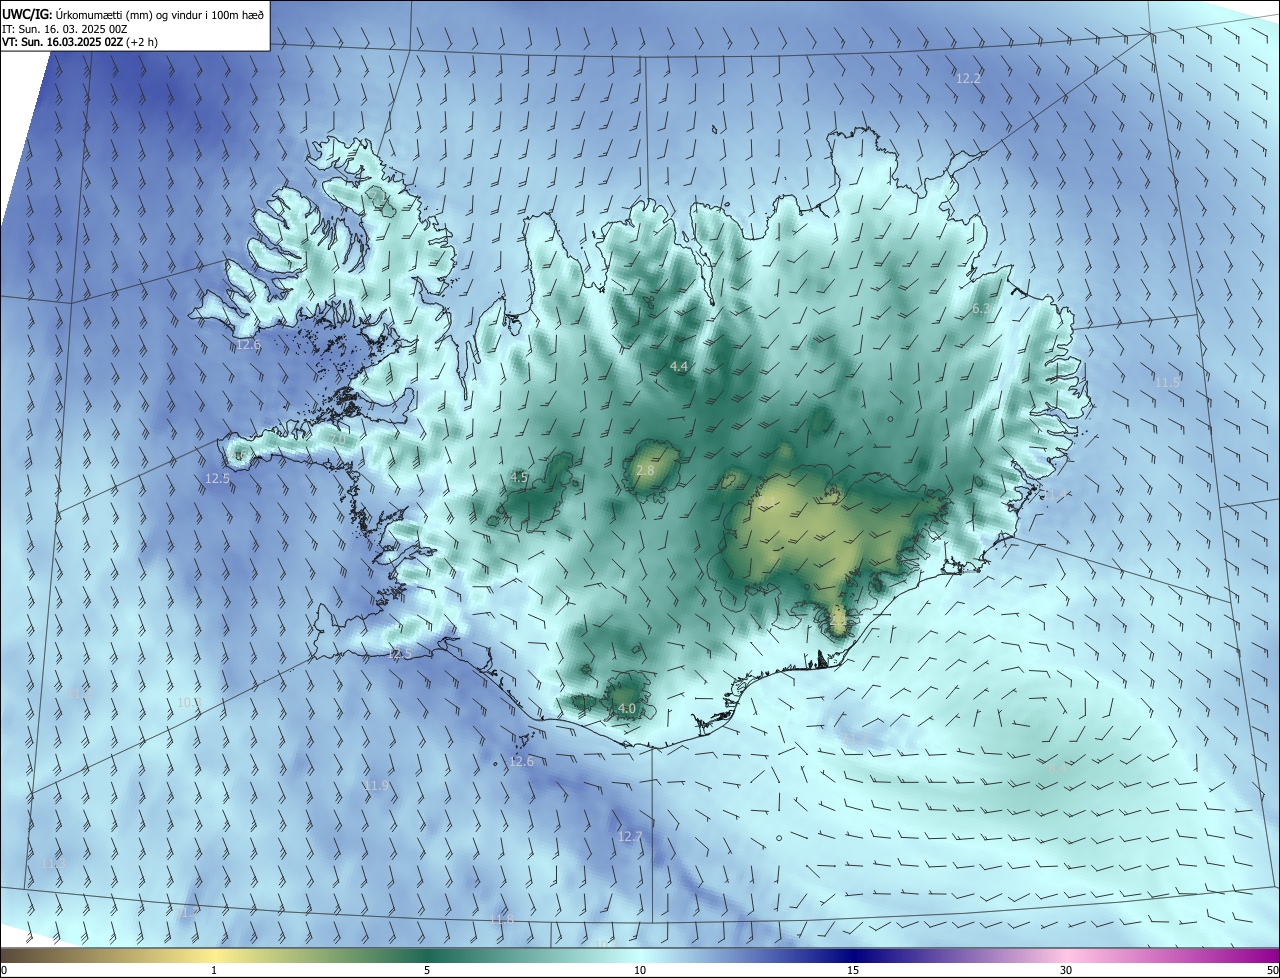The height and width of the screenshot is (978, 1280).
Task: Click the 12.6 label off the south coast islands
Action: pos(522,762)
